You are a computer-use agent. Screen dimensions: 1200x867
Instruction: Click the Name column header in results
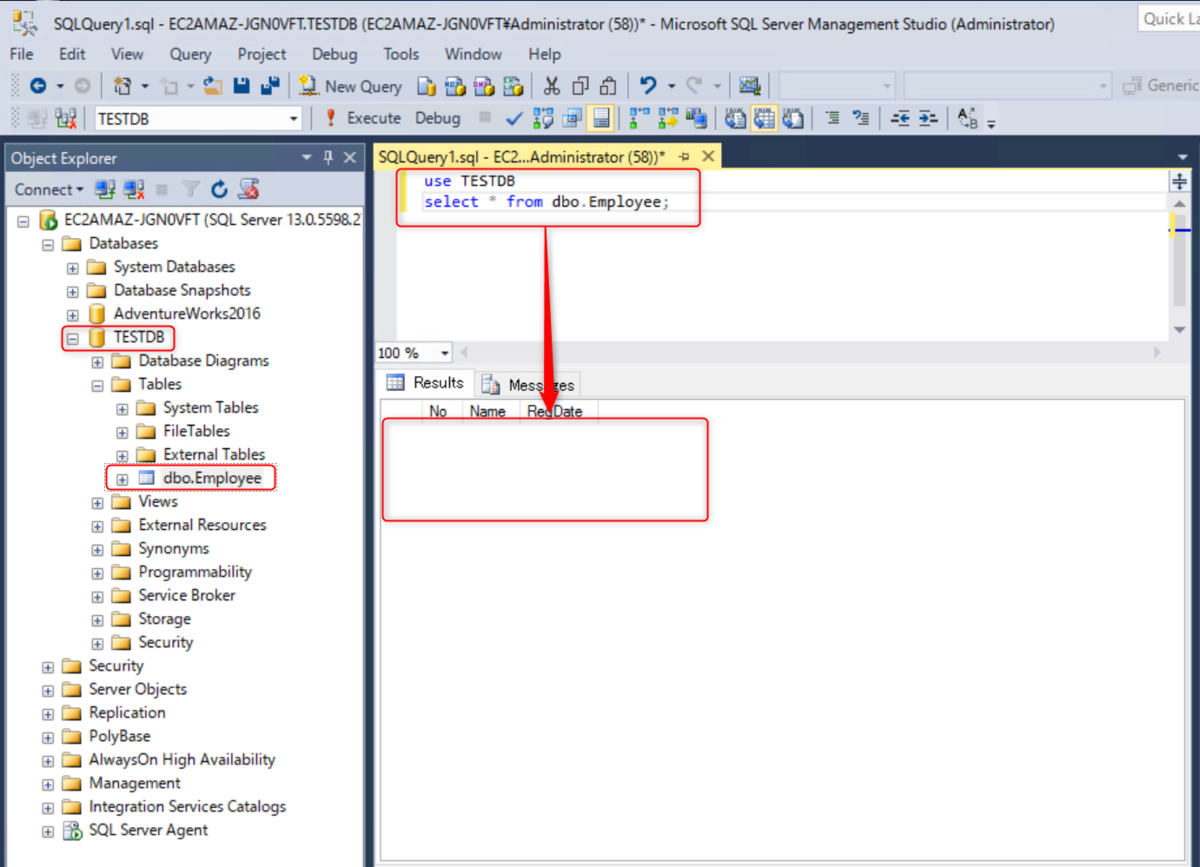tap(488, 411)
